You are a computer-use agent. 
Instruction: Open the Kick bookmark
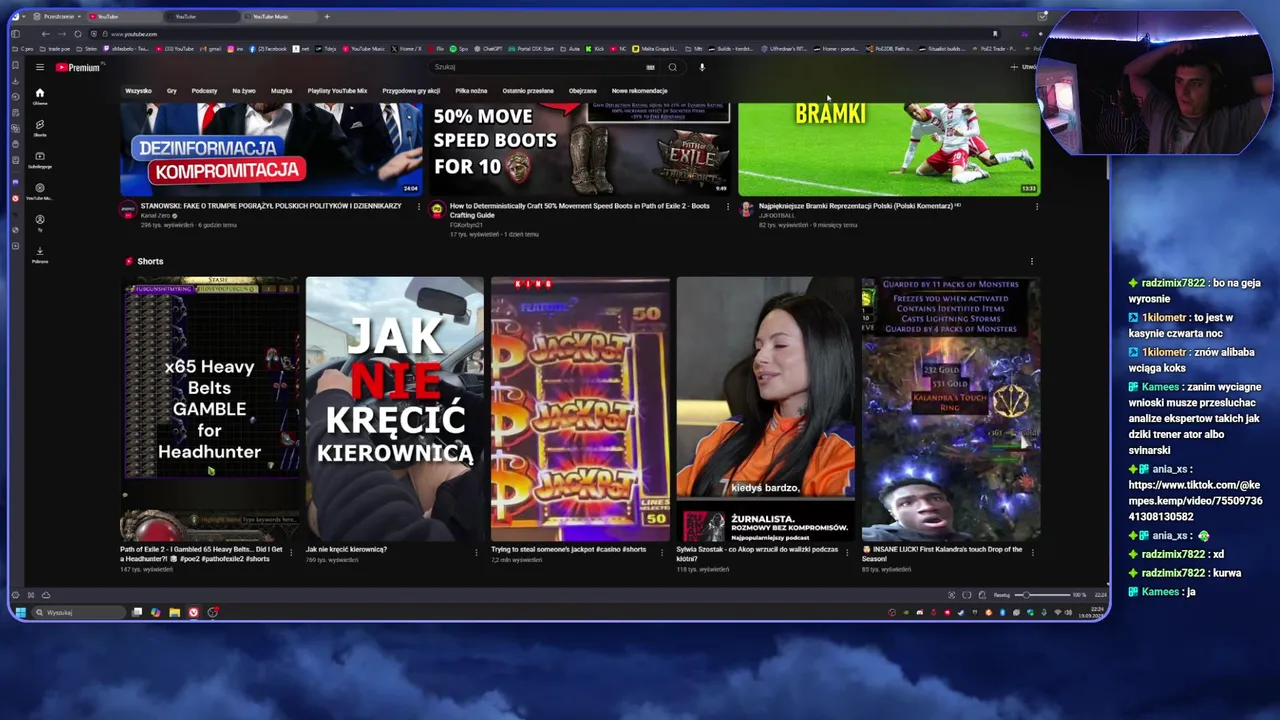pos(597,49)
